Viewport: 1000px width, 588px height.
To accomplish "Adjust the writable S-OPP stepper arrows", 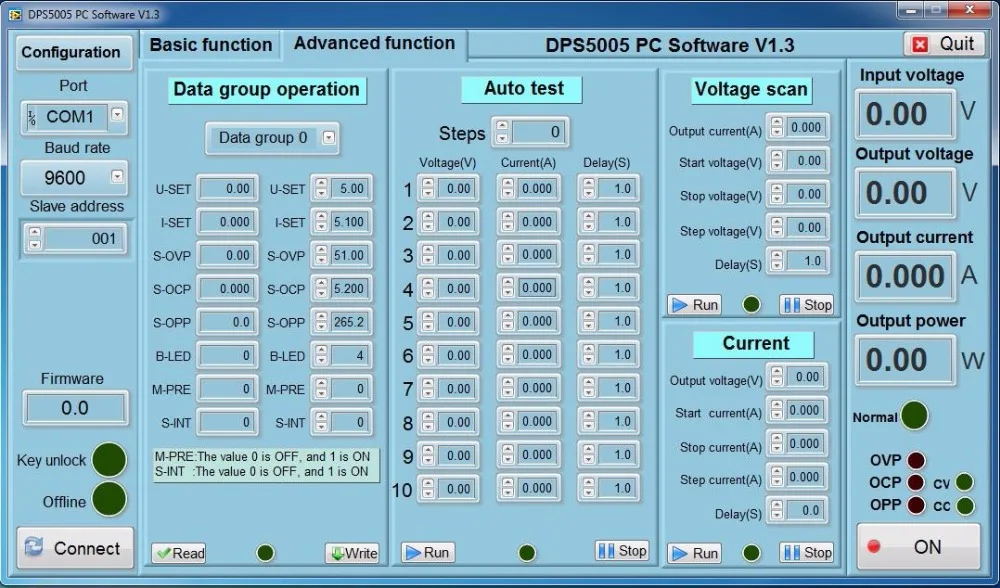I will tap(321, 322).
